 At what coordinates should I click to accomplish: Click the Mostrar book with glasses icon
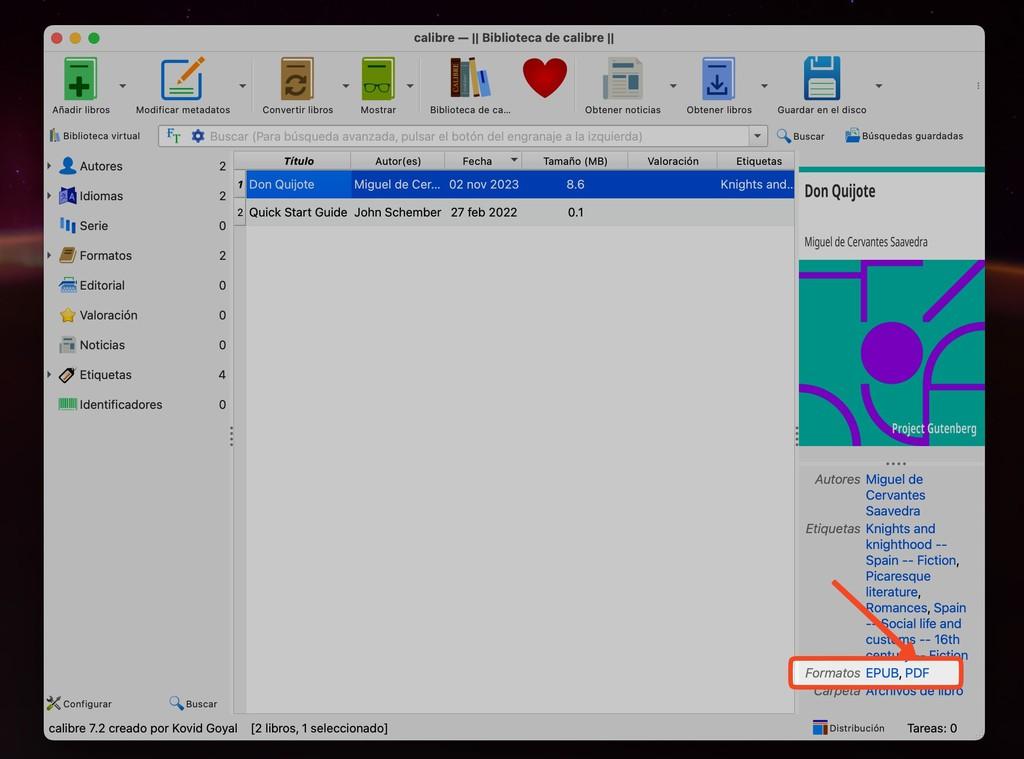378,78
